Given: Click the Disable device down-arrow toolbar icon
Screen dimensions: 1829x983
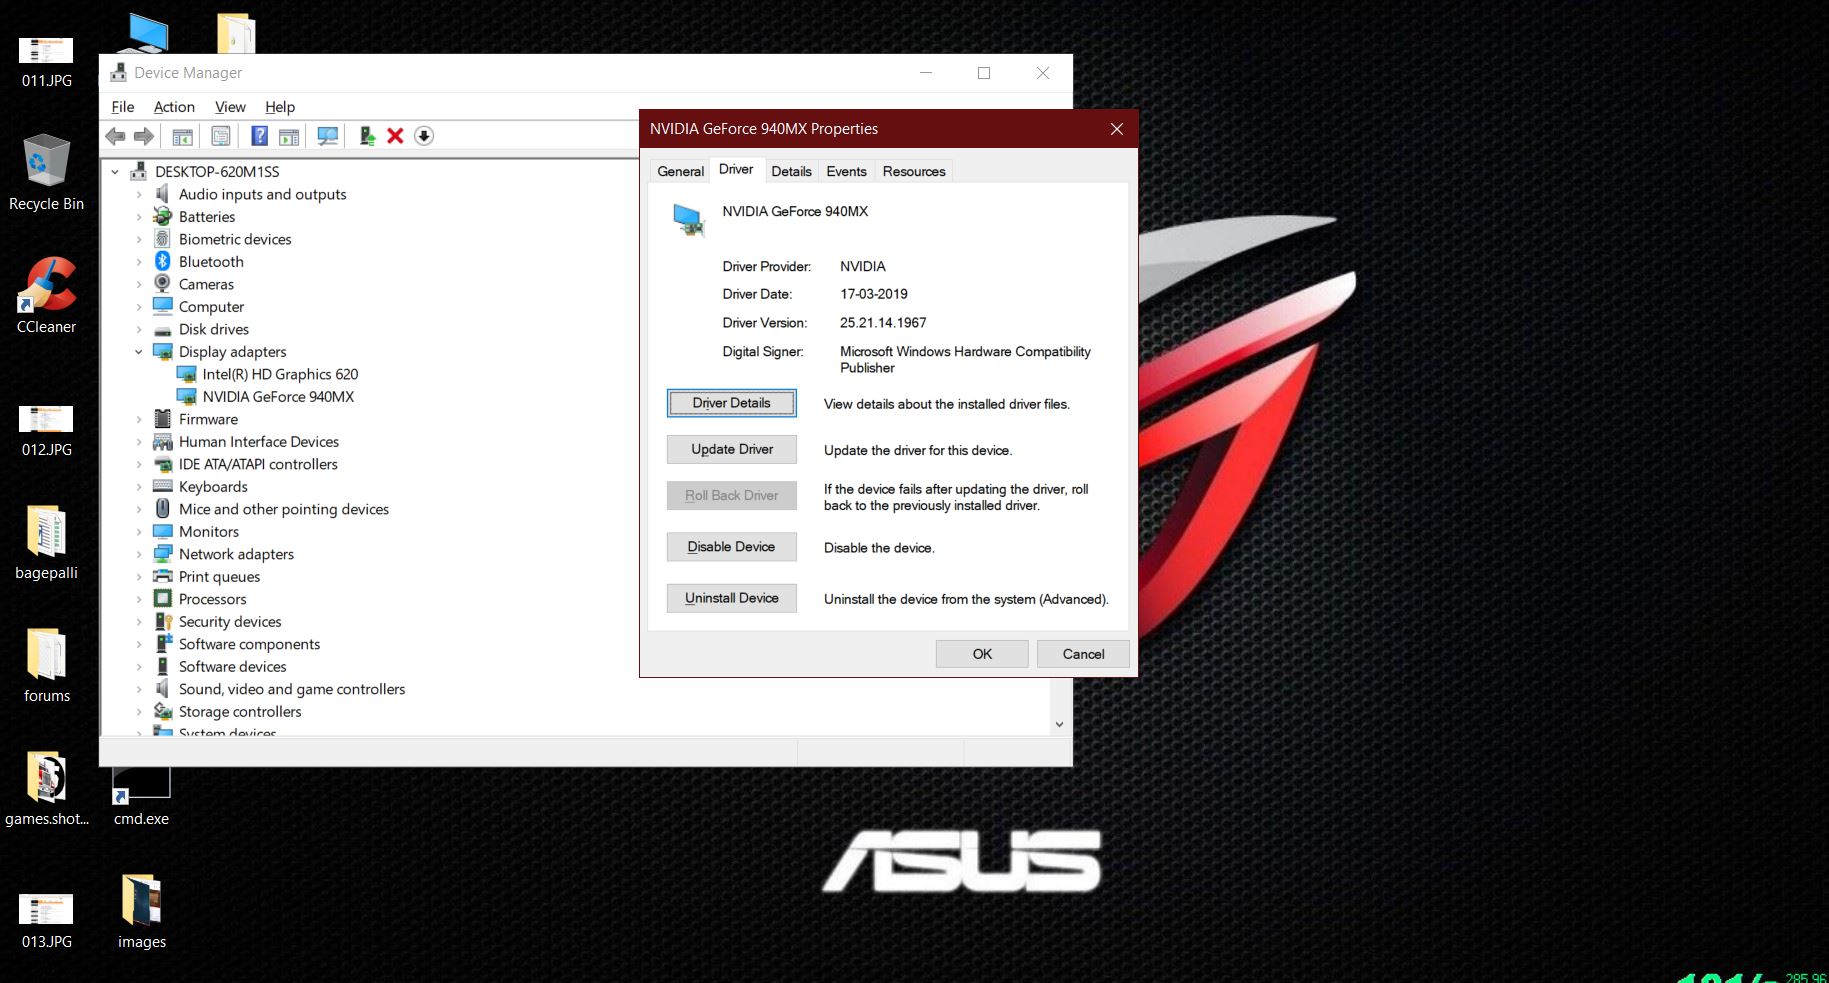Looking at the screenshot, I should [x=424, y=136].
